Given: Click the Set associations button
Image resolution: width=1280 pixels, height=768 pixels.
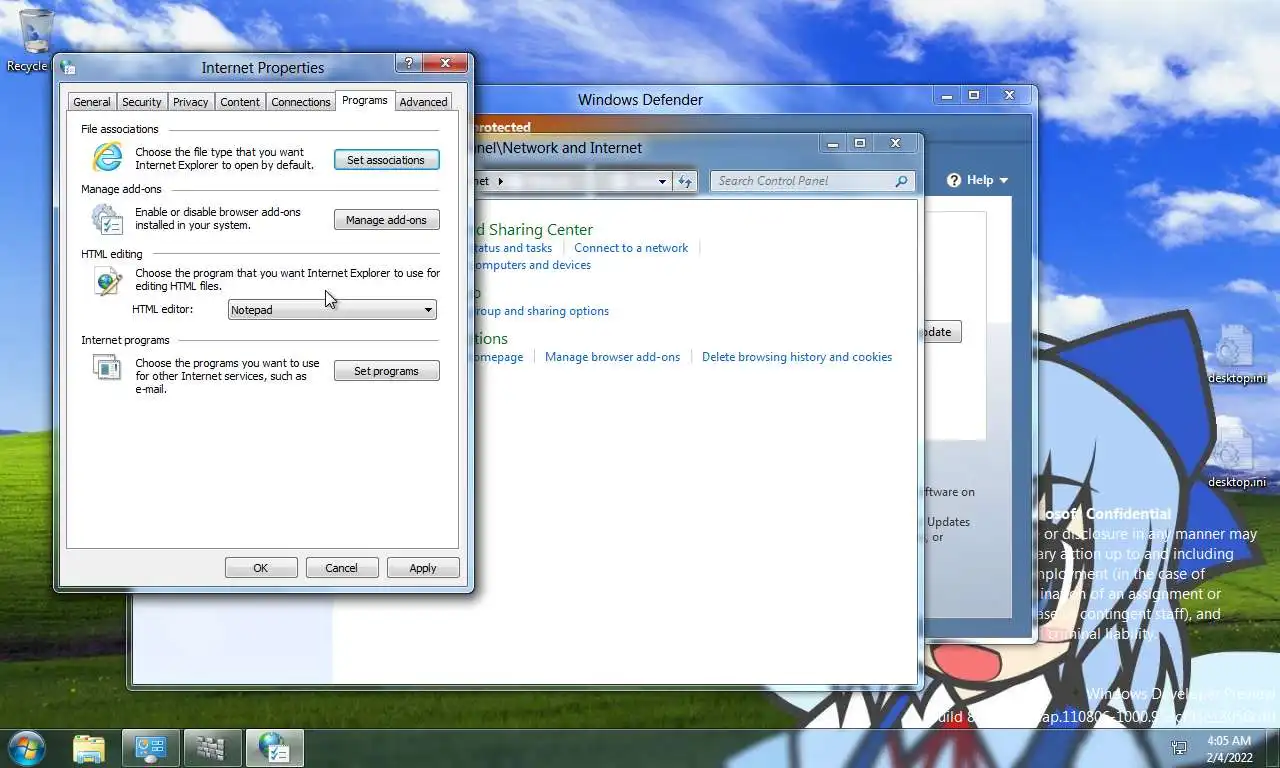Looking at the screenshot, I should click(386, 160).
